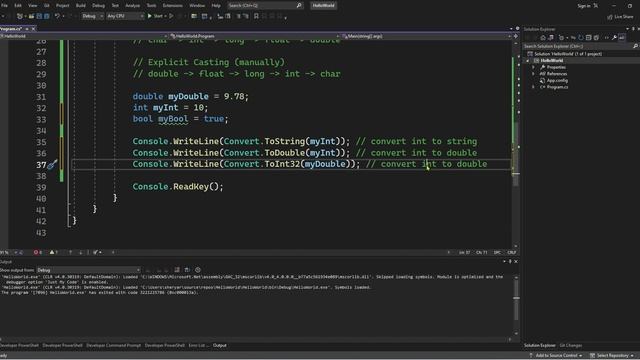
Task: Expand the References tree node
Action: pyautogui.click(x=533, y=74)
